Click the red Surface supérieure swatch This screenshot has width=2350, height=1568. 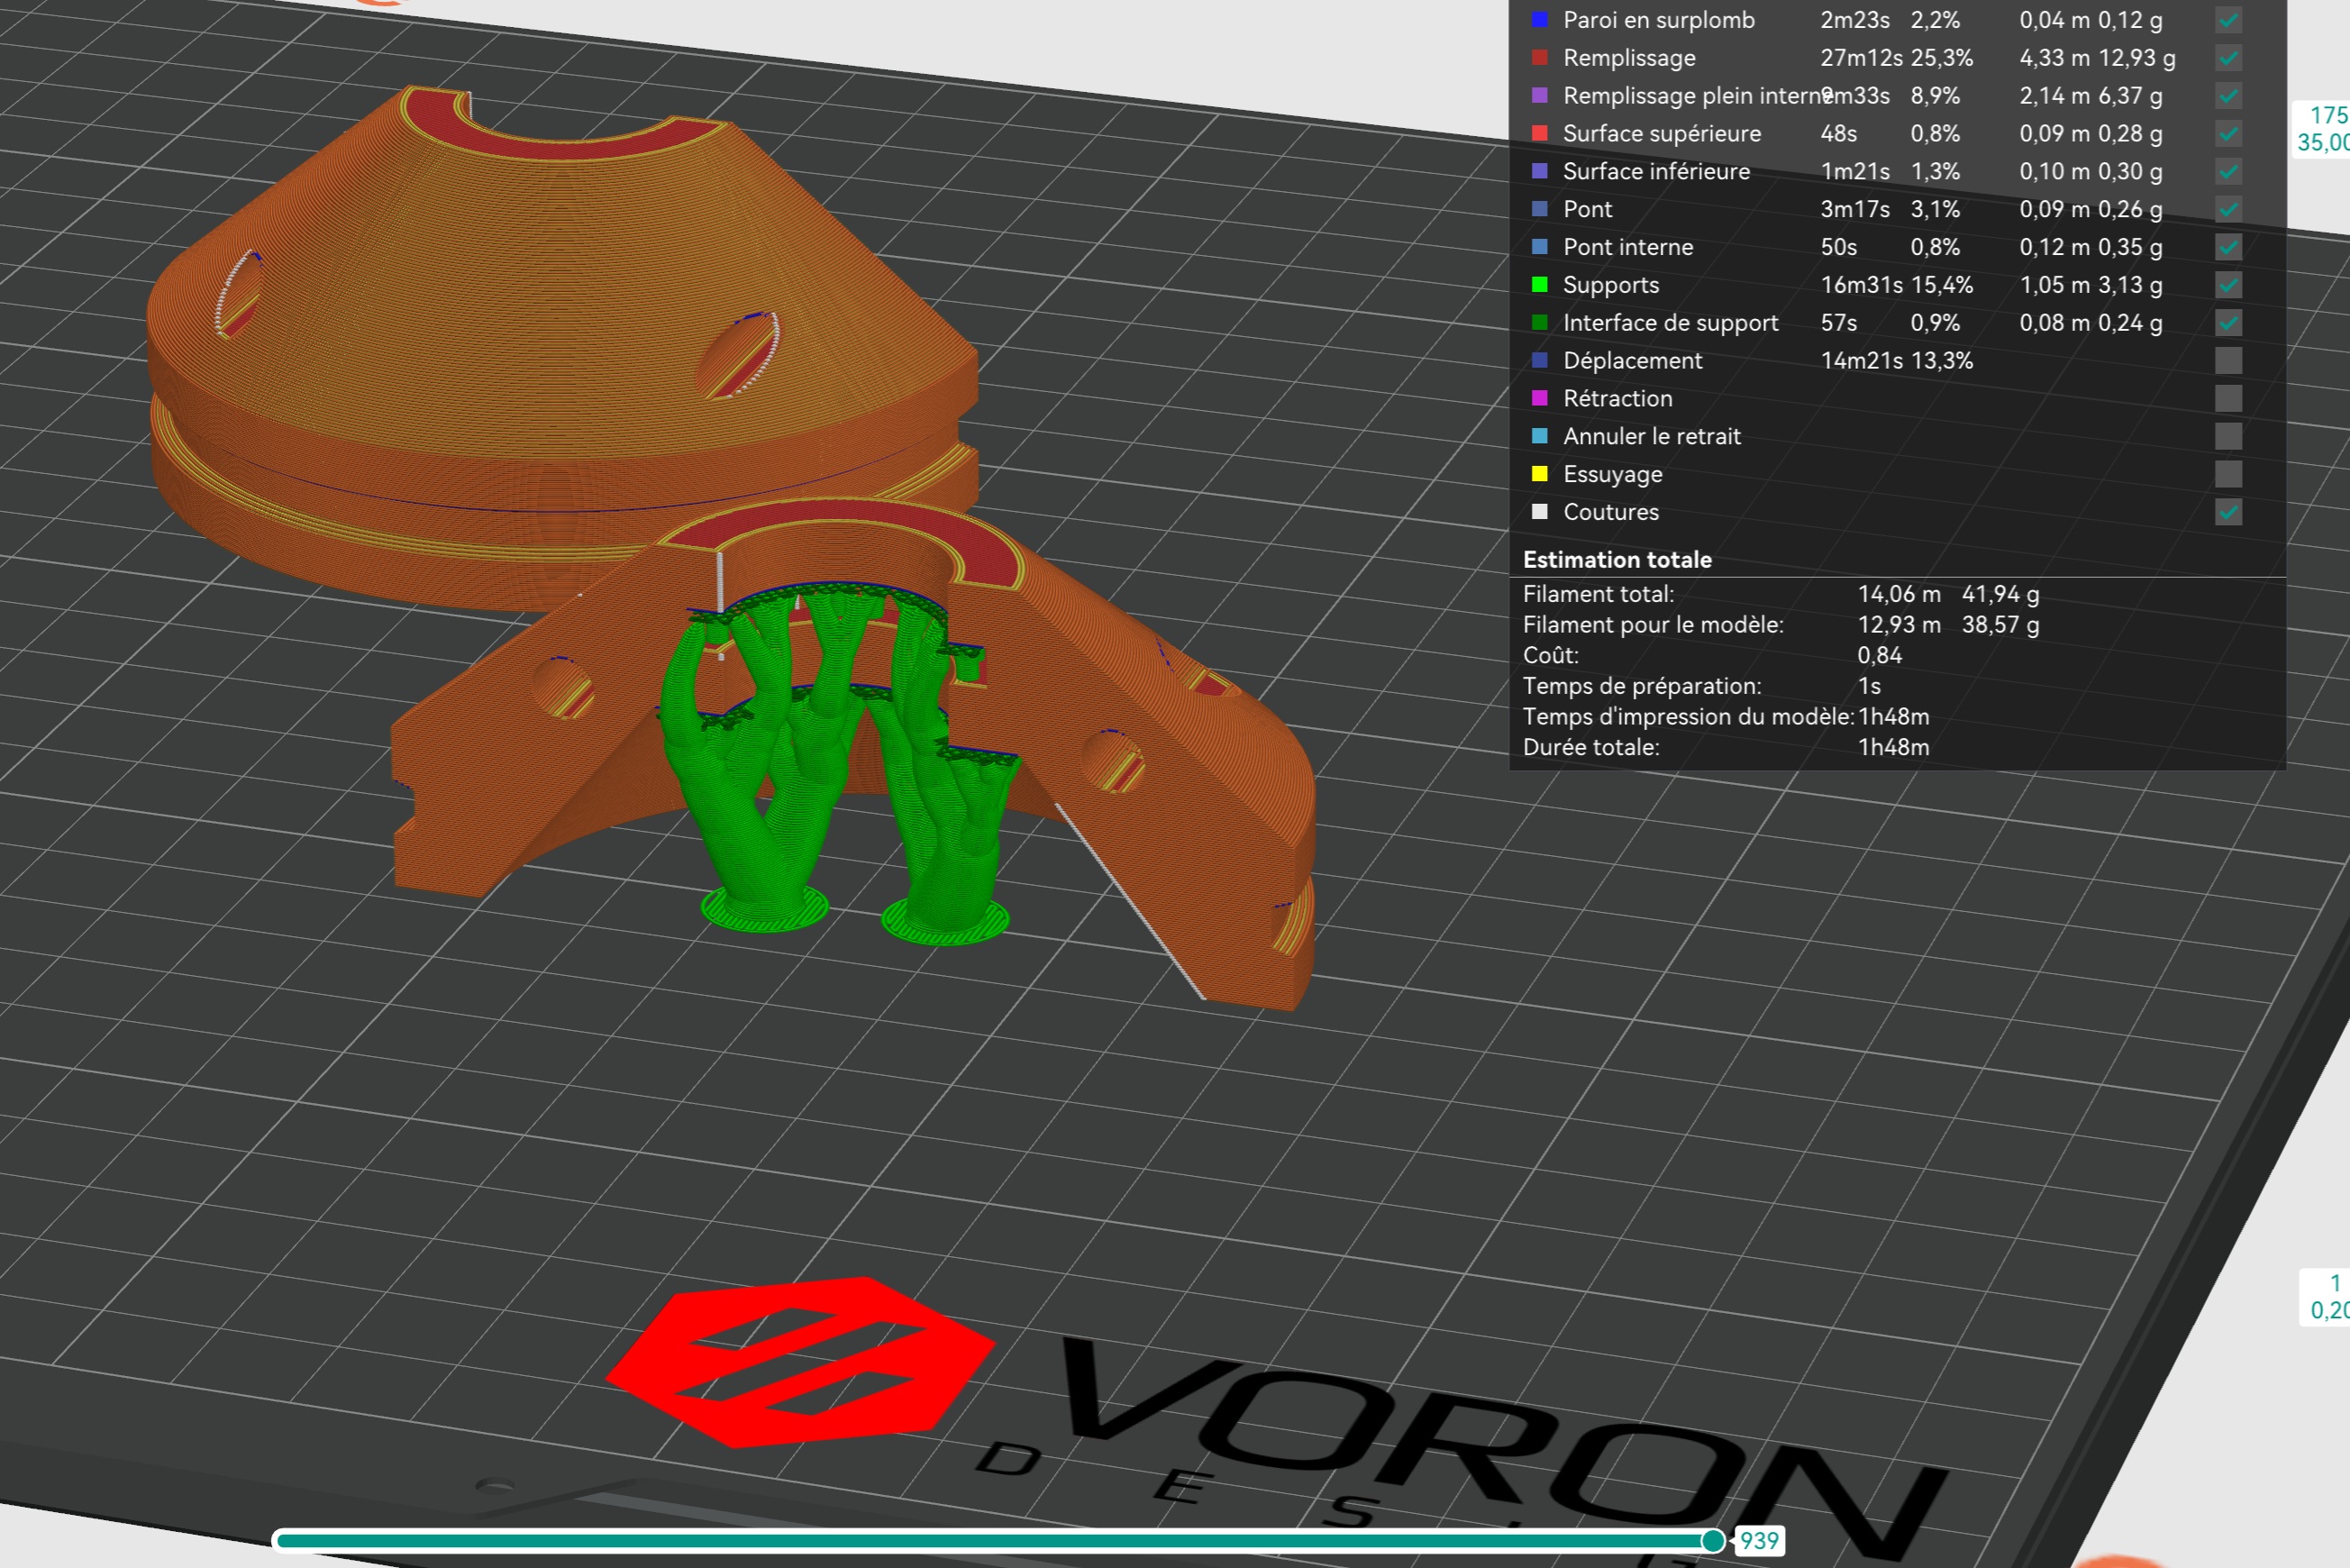(x=1540, y=134)
